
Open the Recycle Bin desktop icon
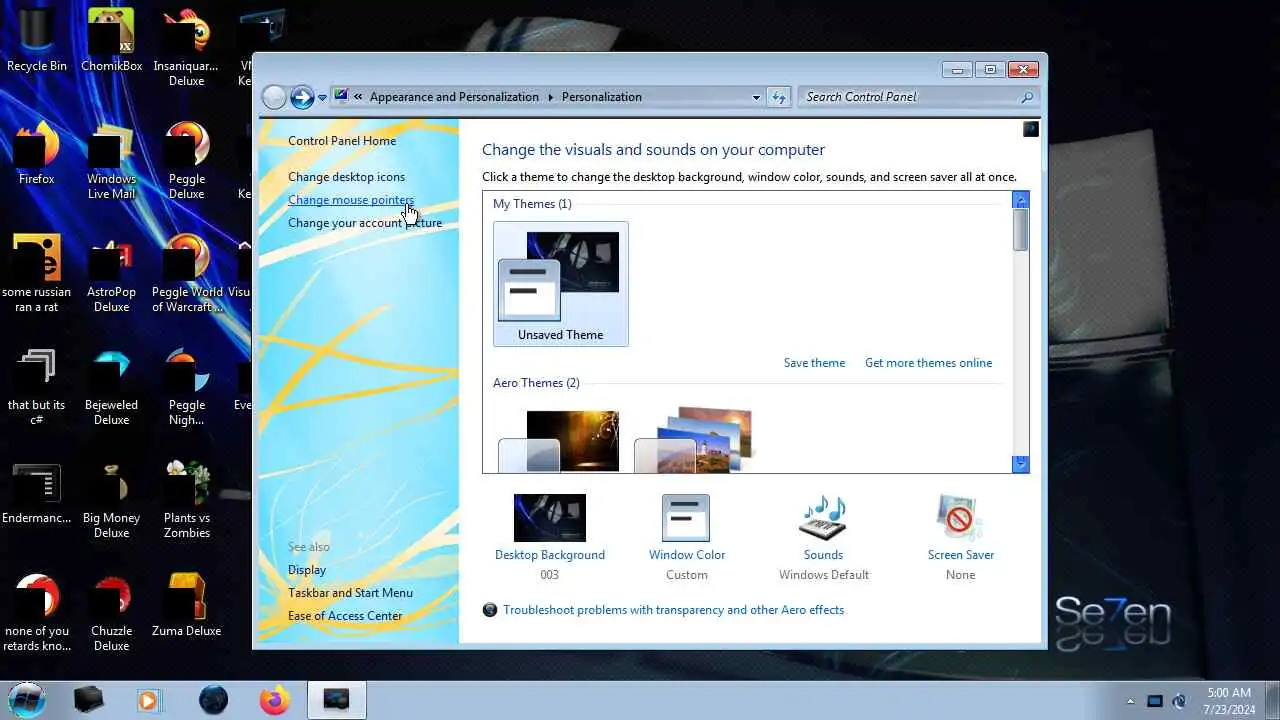pos(37,40)
